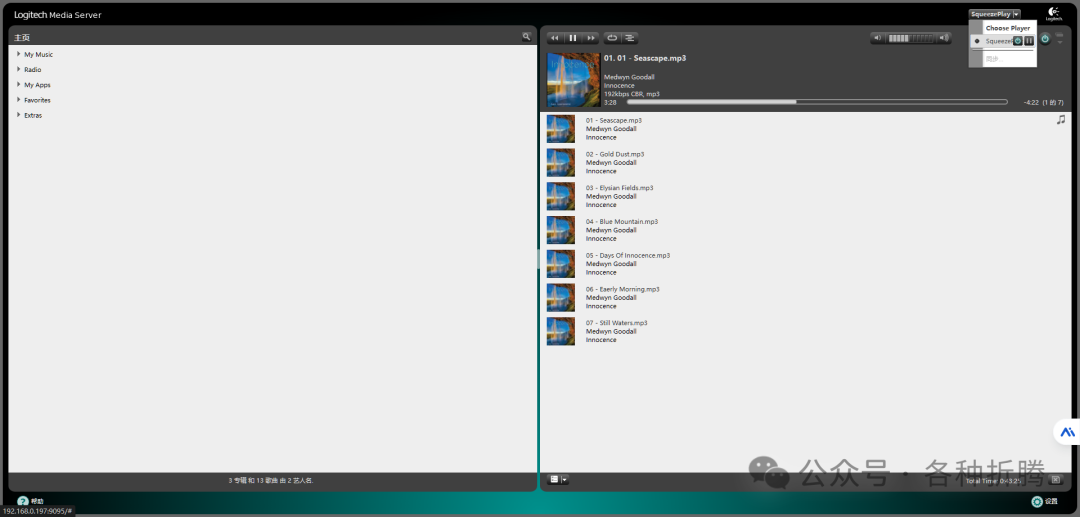
Task: Click the power icon in the SqueezePlay menu row
Action: coord(1018,41)
